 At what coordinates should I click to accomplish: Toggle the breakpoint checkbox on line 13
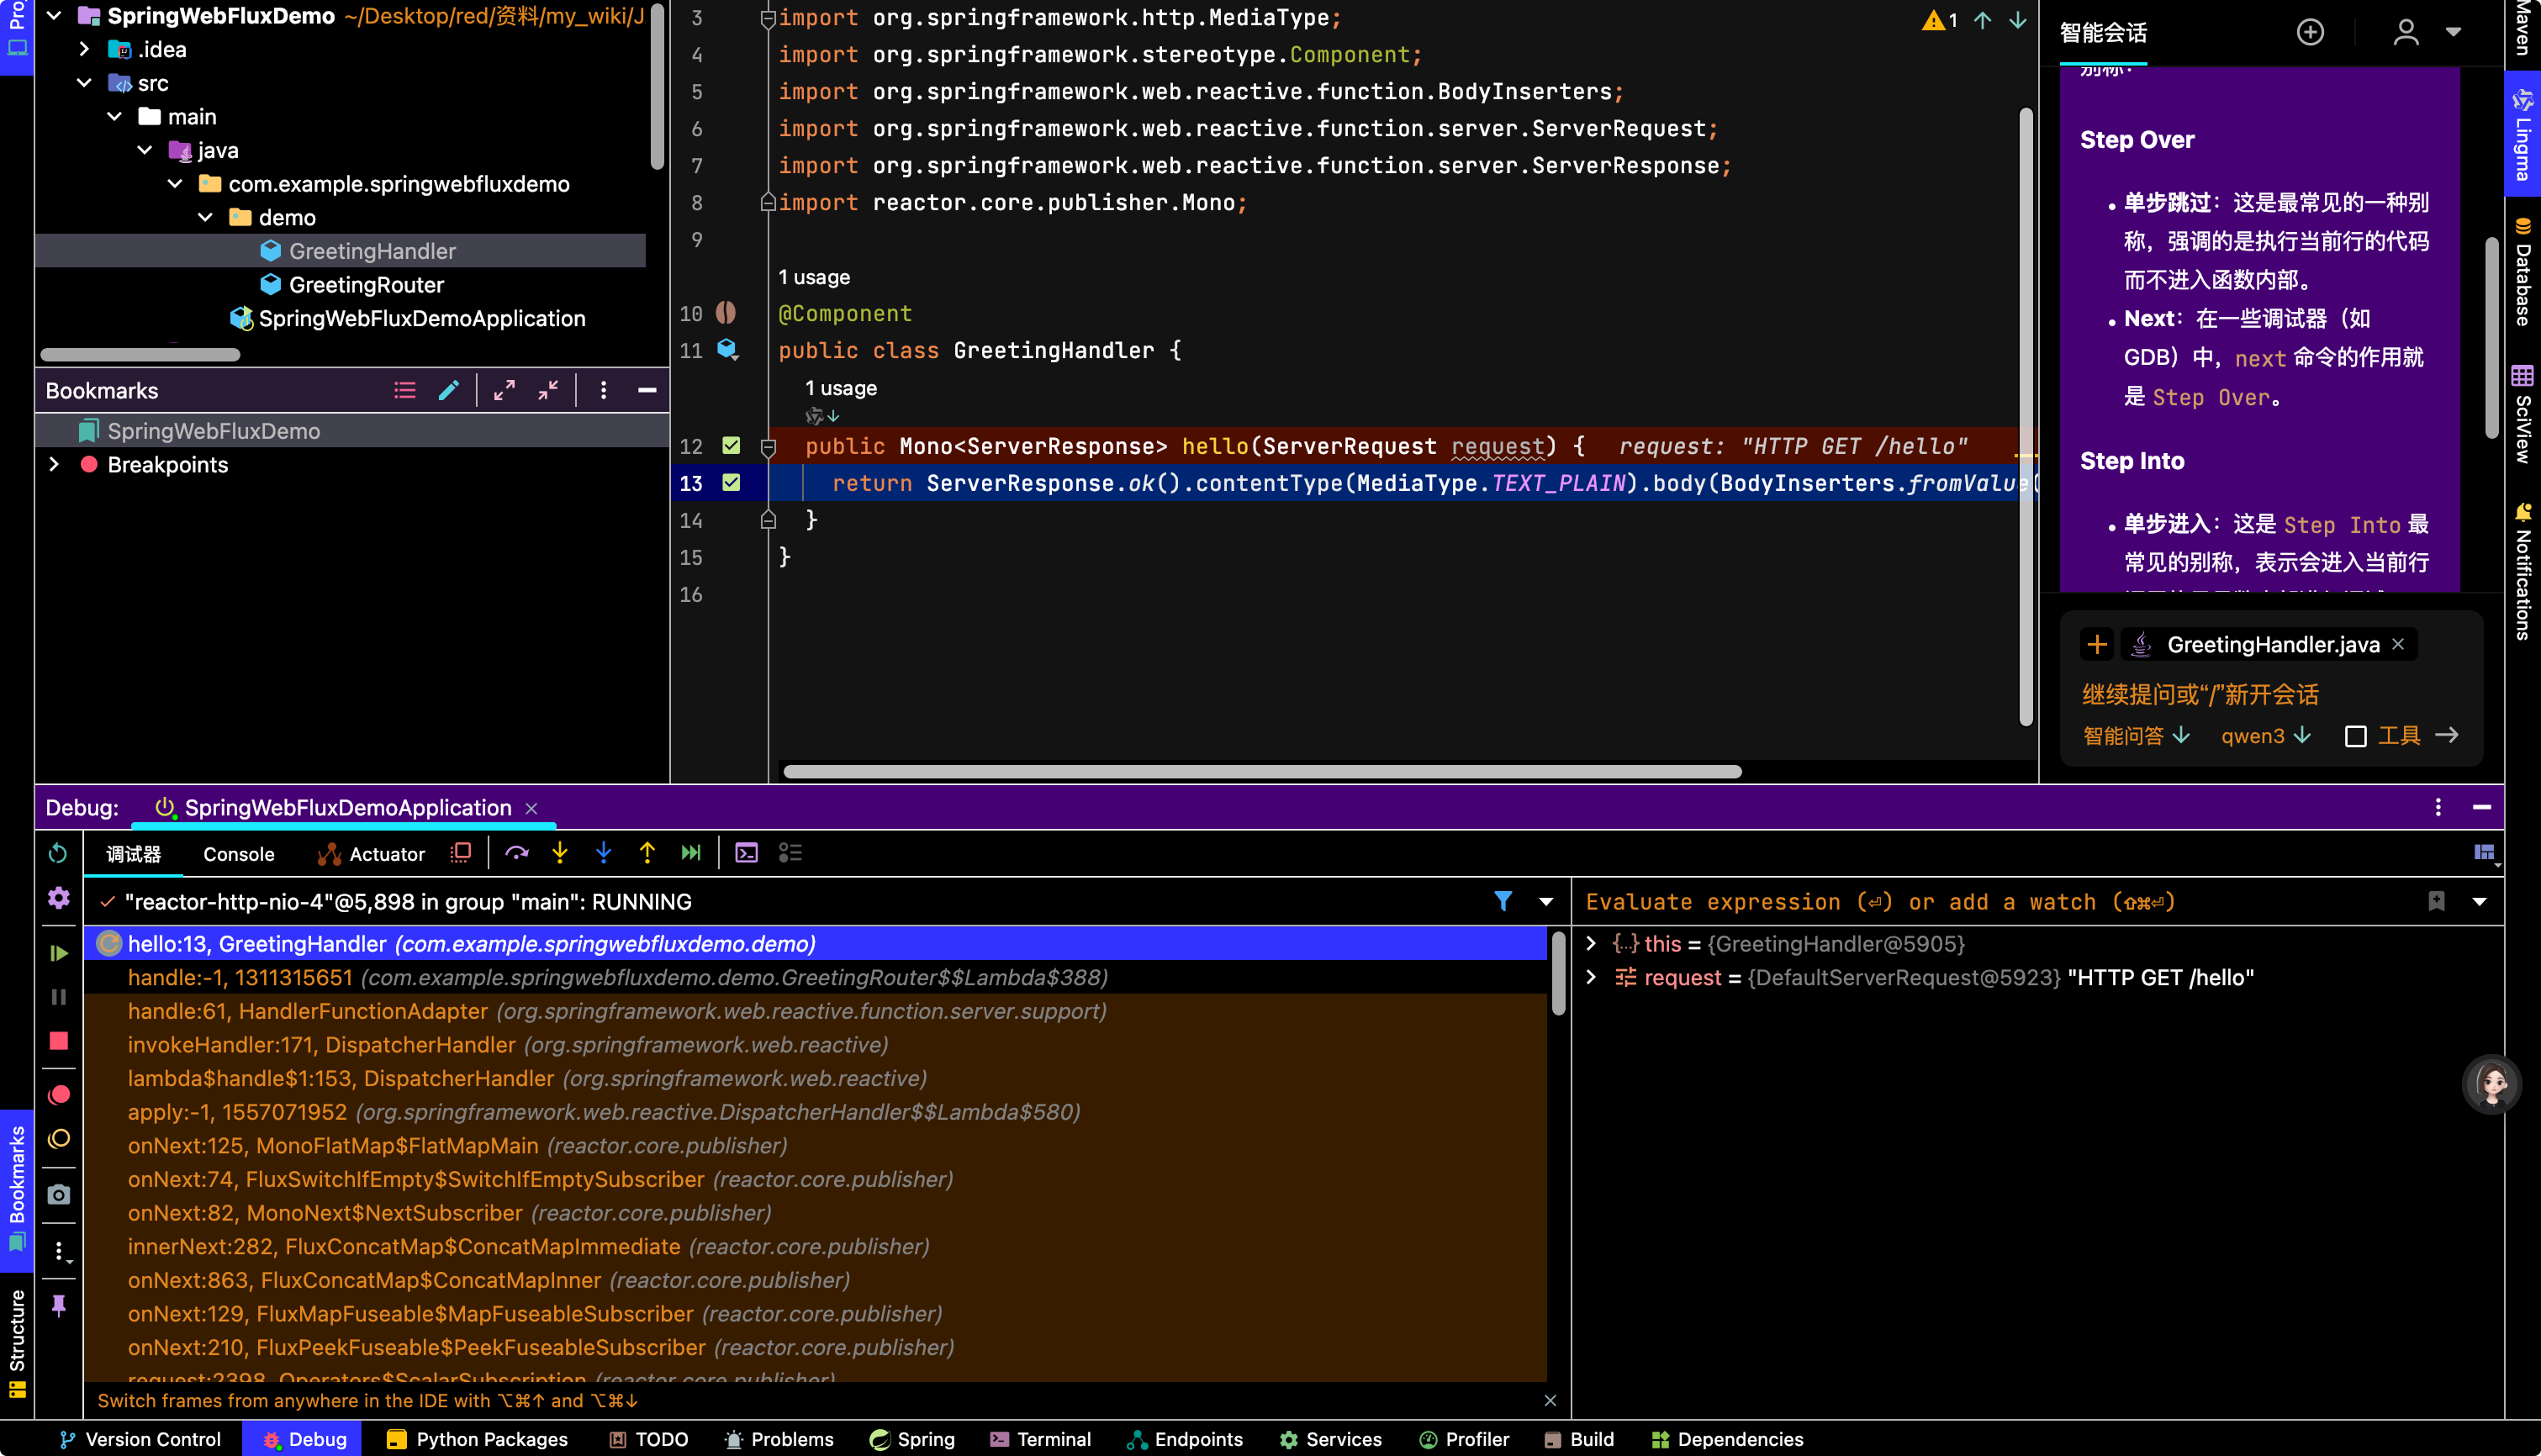tap(731, 483)
